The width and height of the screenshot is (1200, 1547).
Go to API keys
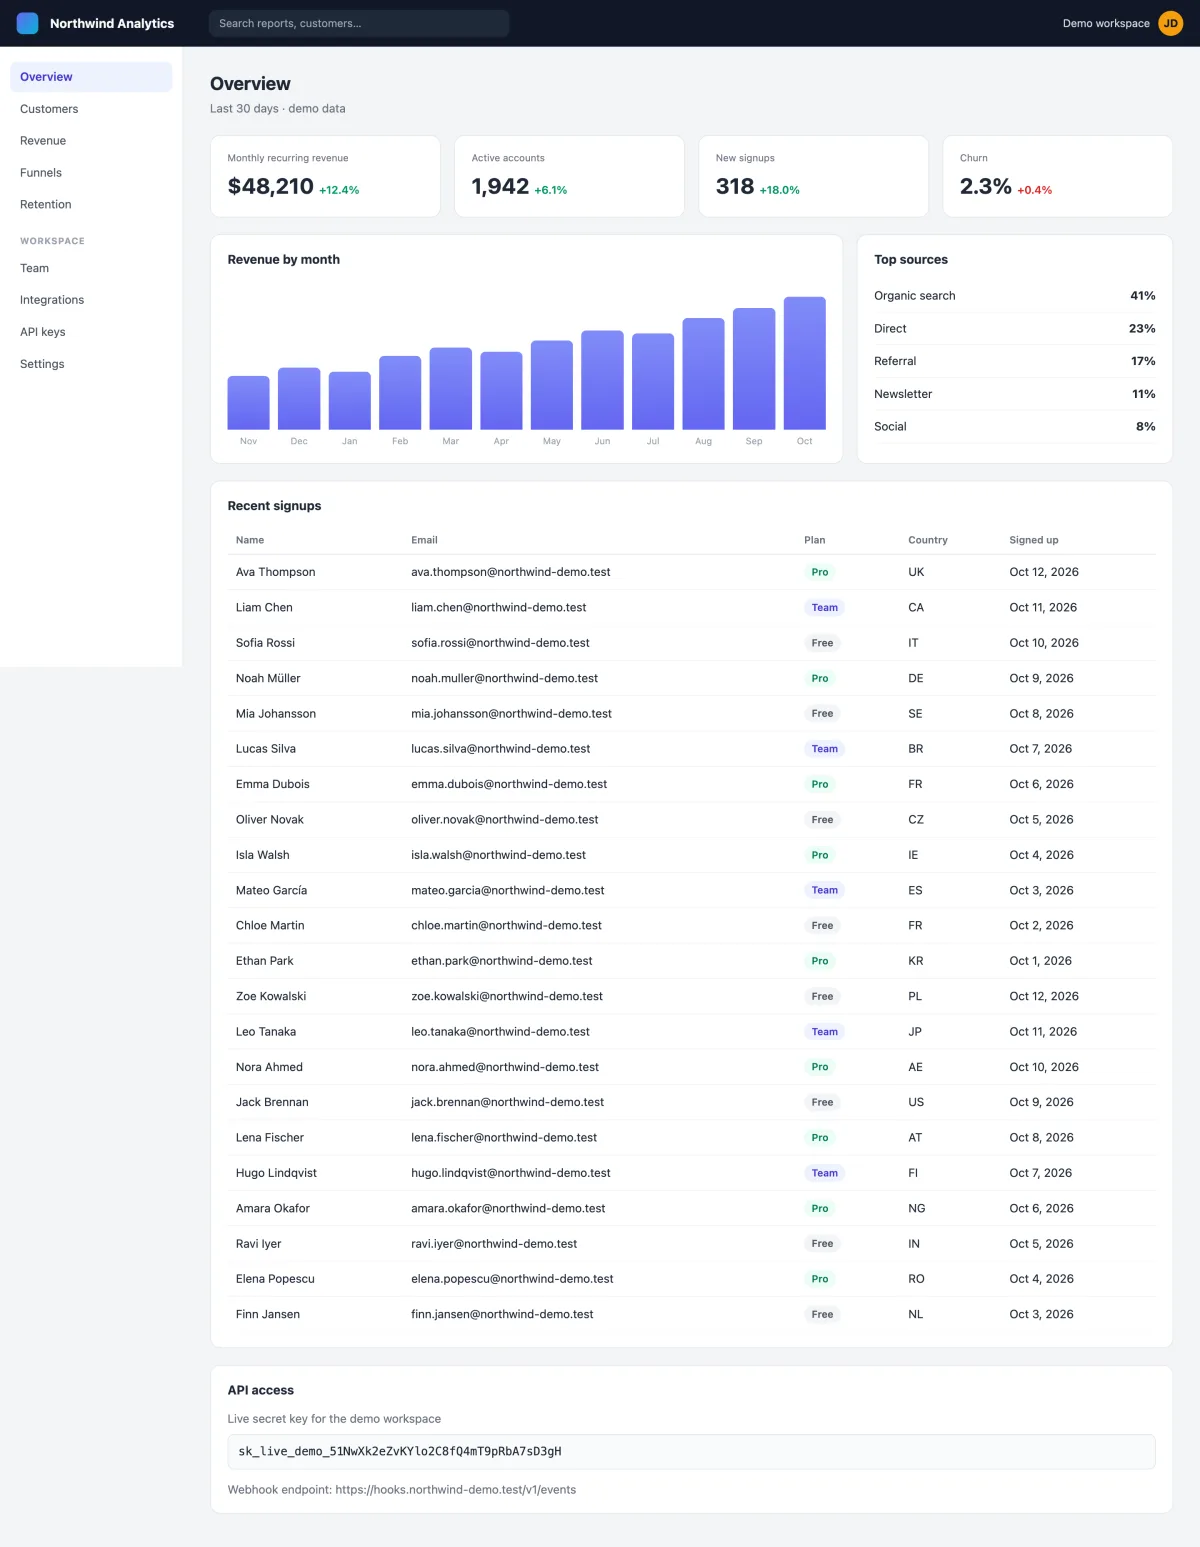coord(91,332)
